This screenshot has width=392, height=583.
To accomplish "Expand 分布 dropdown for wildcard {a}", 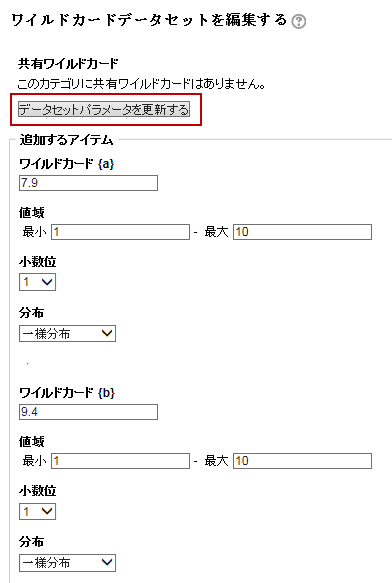I will pyautogui.click(x=67, y=334).
